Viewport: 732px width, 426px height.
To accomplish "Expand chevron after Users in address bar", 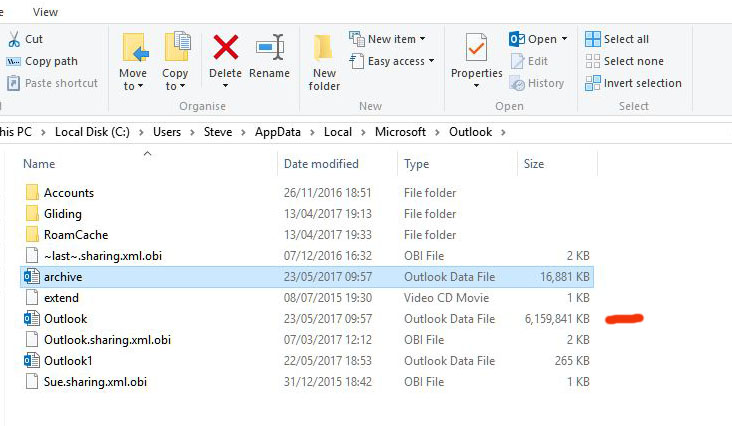I will click(192, 133).
